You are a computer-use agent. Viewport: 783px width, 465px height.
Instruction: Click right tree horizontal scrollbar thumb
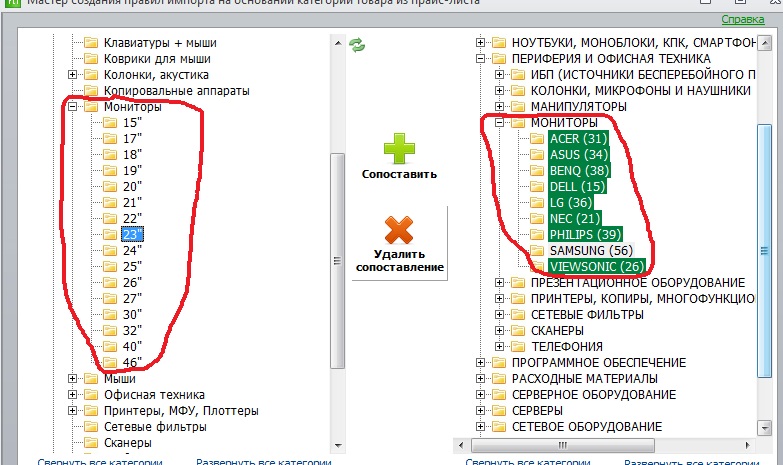[563, 445]
